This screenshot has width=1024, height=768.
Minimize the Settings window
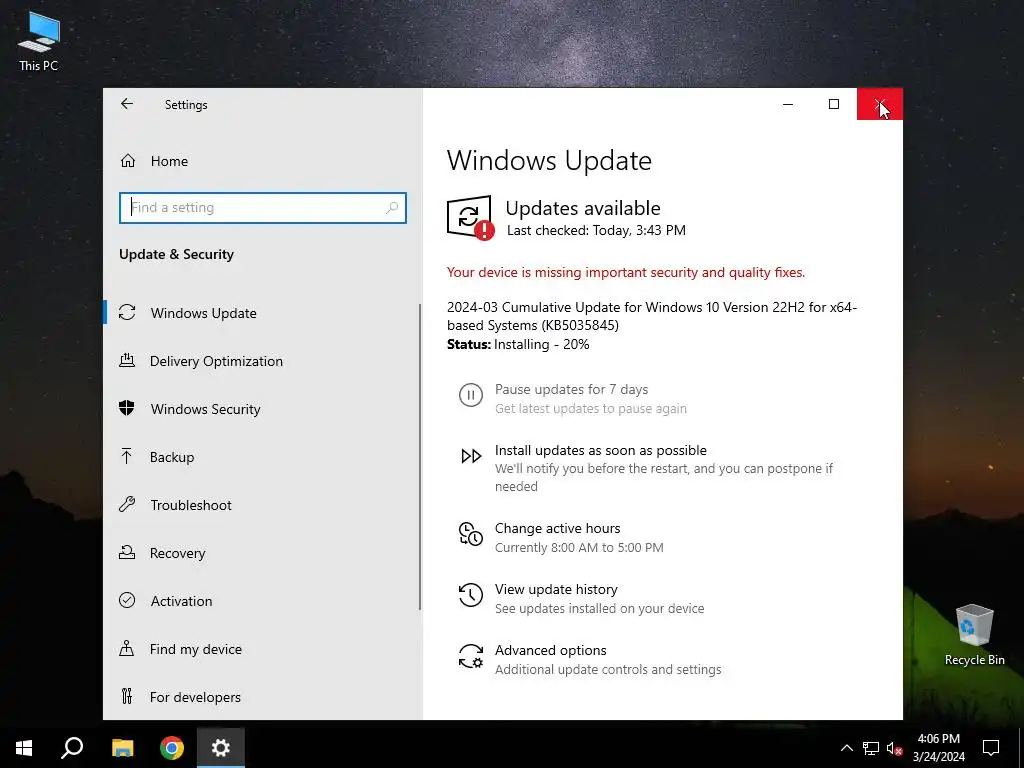click(788, 104)
